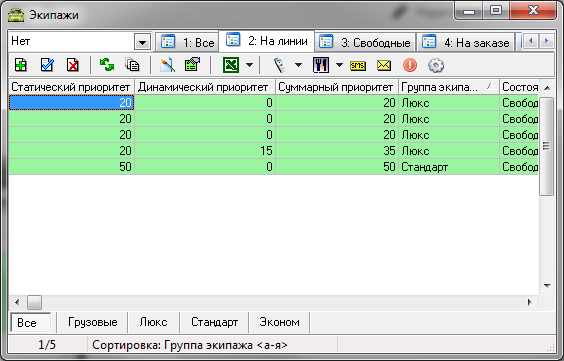Click the phone call icon
564x361 pixels.
tap(279, 65)
